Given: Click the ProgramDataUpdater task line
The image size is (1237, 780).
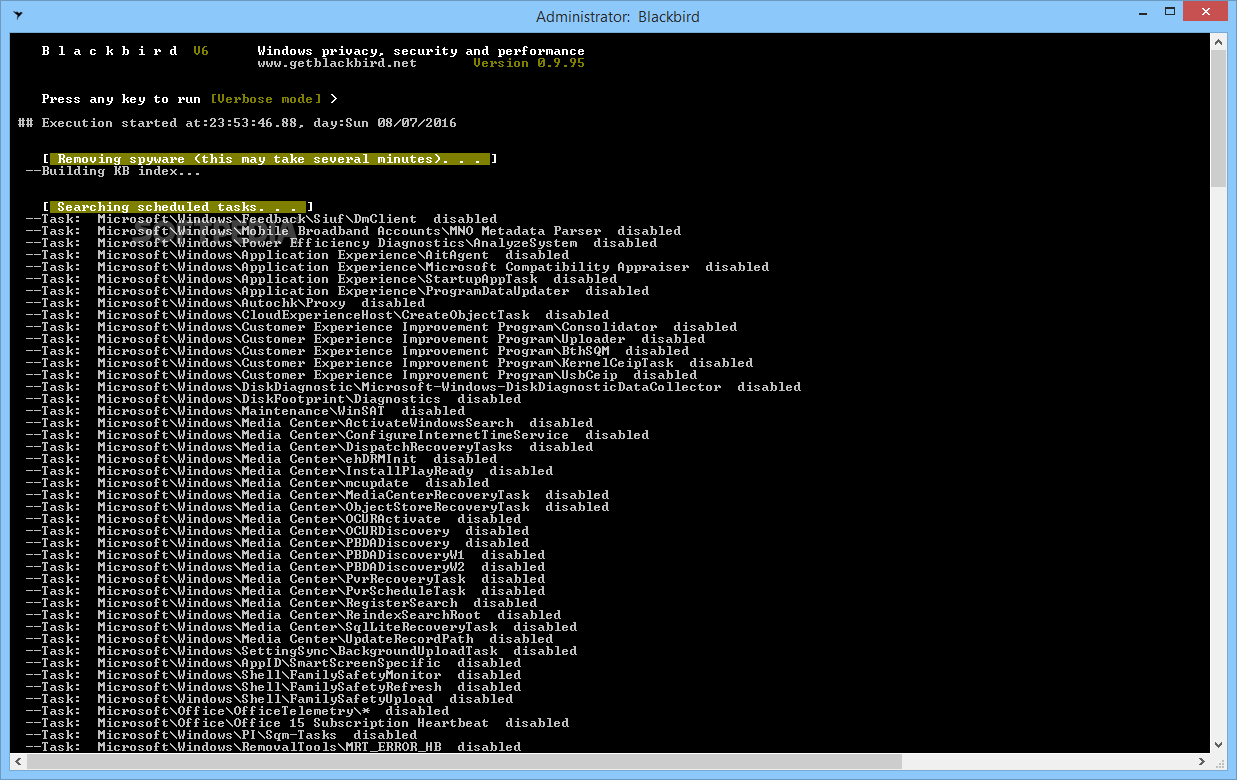Looking at the screenshot, I should (x=337, y=291).
